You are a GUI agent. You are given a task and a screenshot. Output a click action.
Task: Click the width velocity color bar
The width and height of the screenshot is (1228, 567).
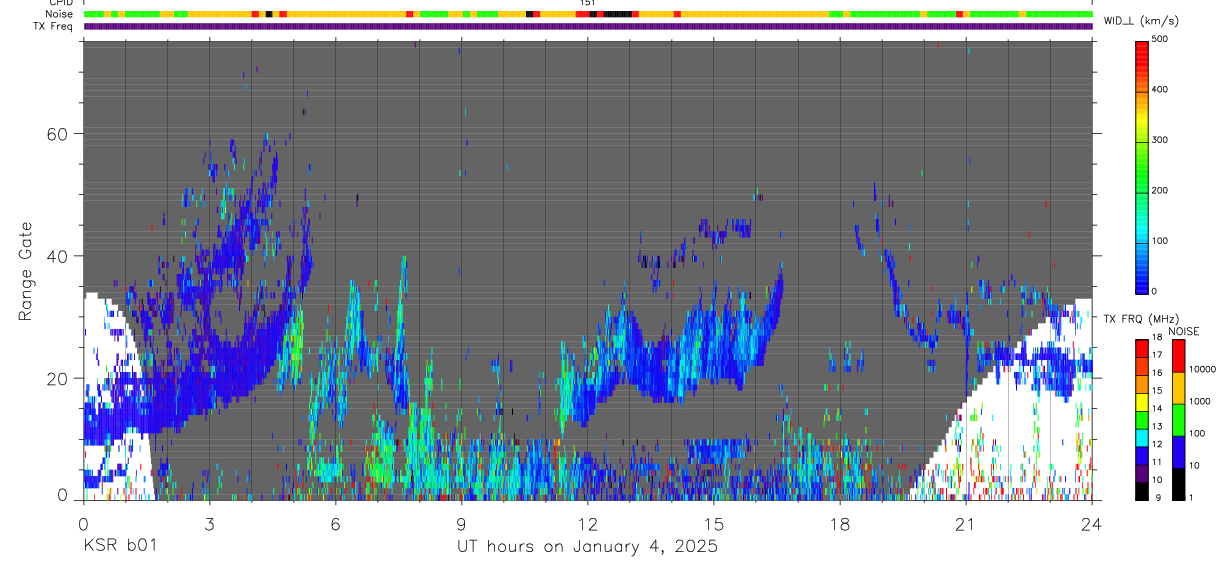[x=1142, y=166]
